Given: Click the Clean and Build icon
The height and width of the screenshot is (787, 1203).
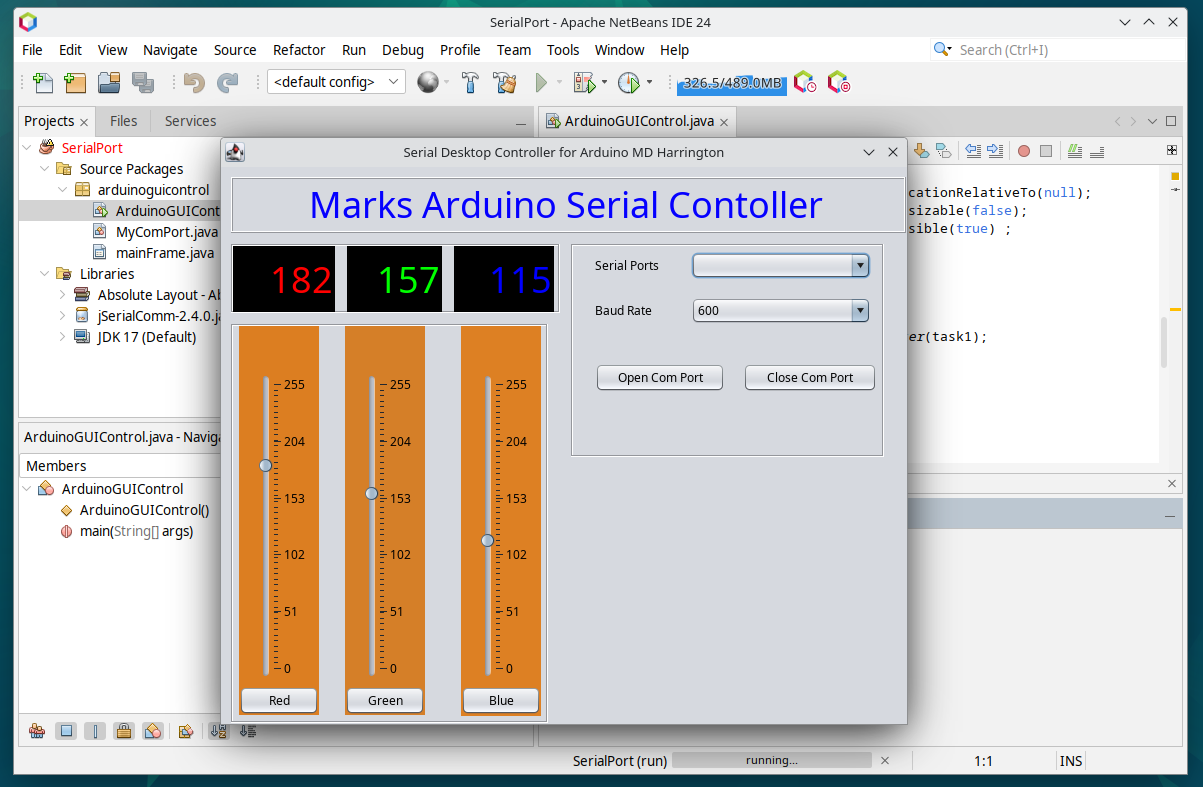Looking at the screenshot, I should (x=505, y=83).
